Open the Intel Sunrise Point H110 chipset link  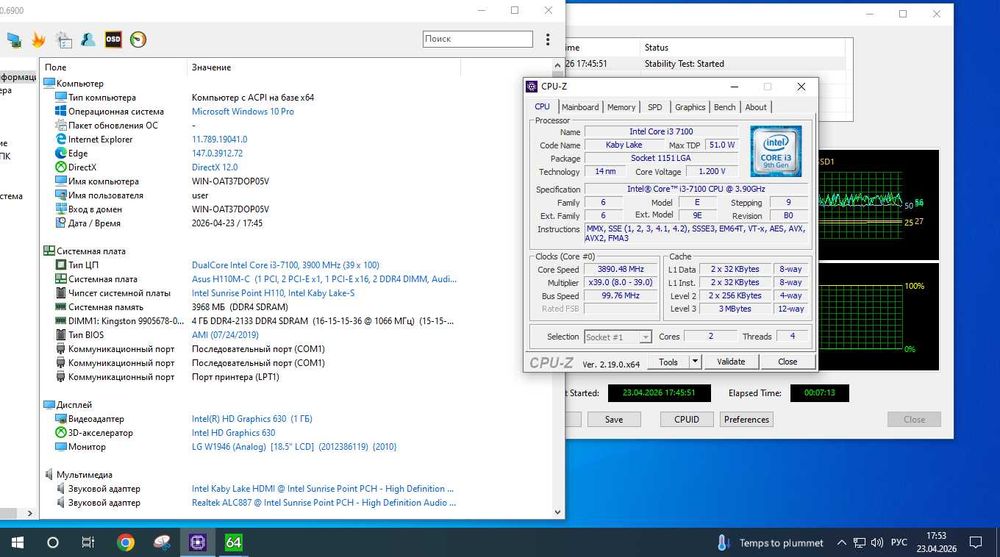pyautogui.click(x=273, y=293)
